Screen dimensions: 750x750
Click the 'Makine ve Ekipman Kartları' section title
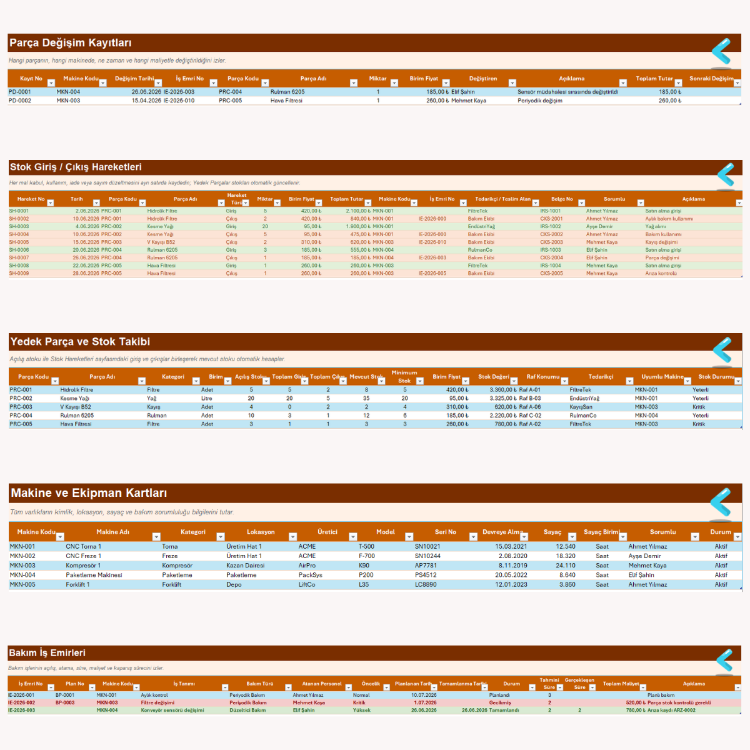click(89, 493)
